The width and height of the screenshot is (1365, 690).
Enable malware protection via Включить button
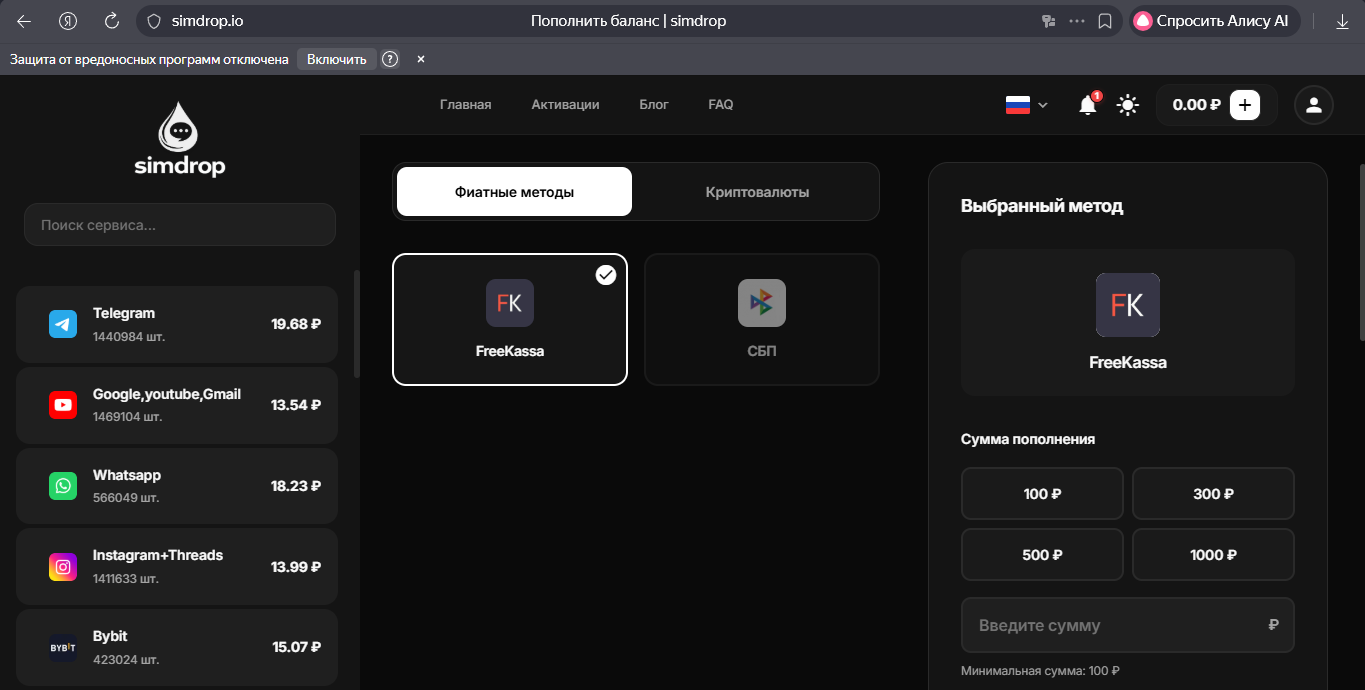click(x=337, y=59)
